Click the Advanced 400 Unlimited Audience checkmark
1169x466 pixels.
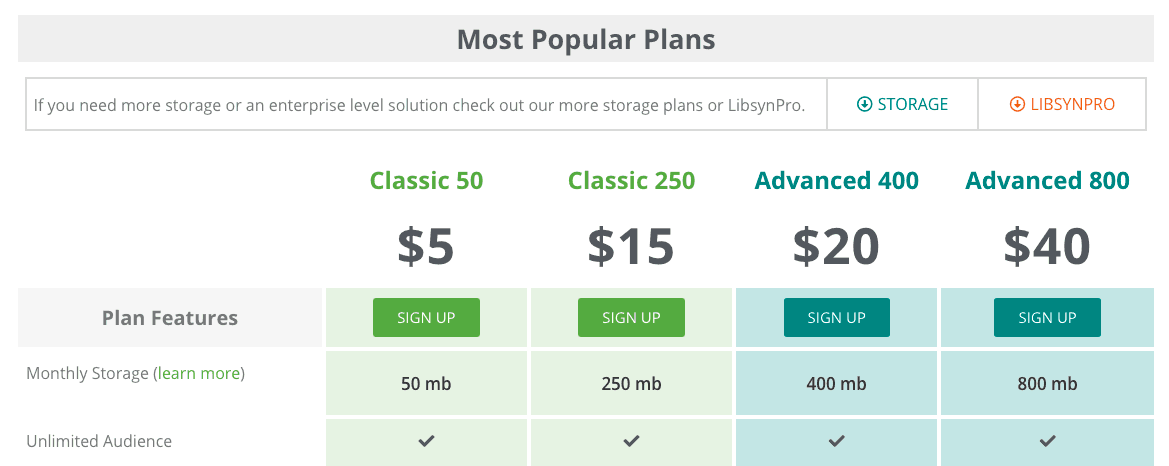[x=836, y=441]
